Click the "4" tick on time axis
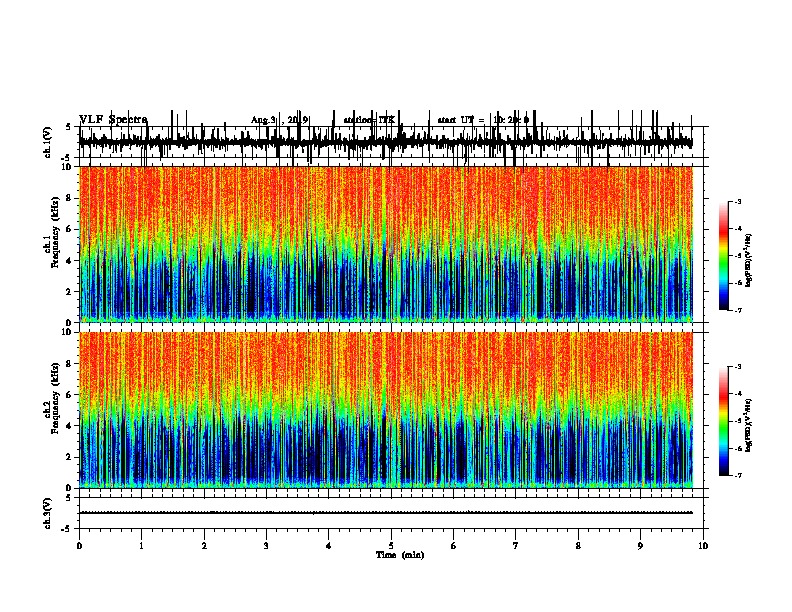Viewport: 792px width, 612px height. tap(329, 546)
